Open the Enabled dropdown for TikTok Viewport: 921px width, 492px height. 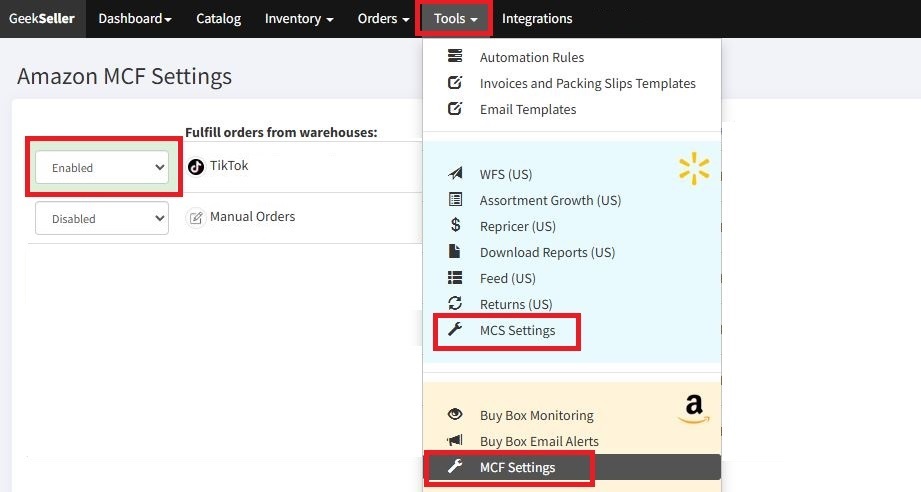coord(102,168)
